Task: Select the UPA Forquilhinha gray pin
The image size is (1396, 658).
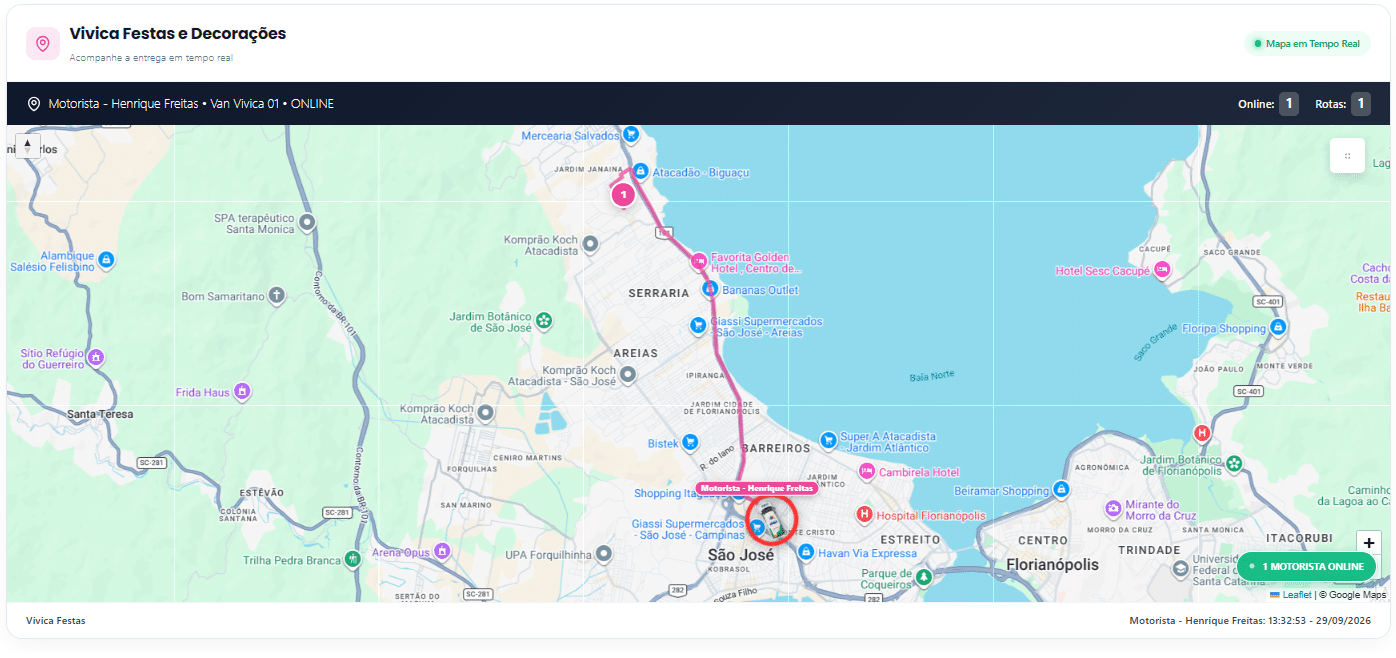Action: point(603,553)
